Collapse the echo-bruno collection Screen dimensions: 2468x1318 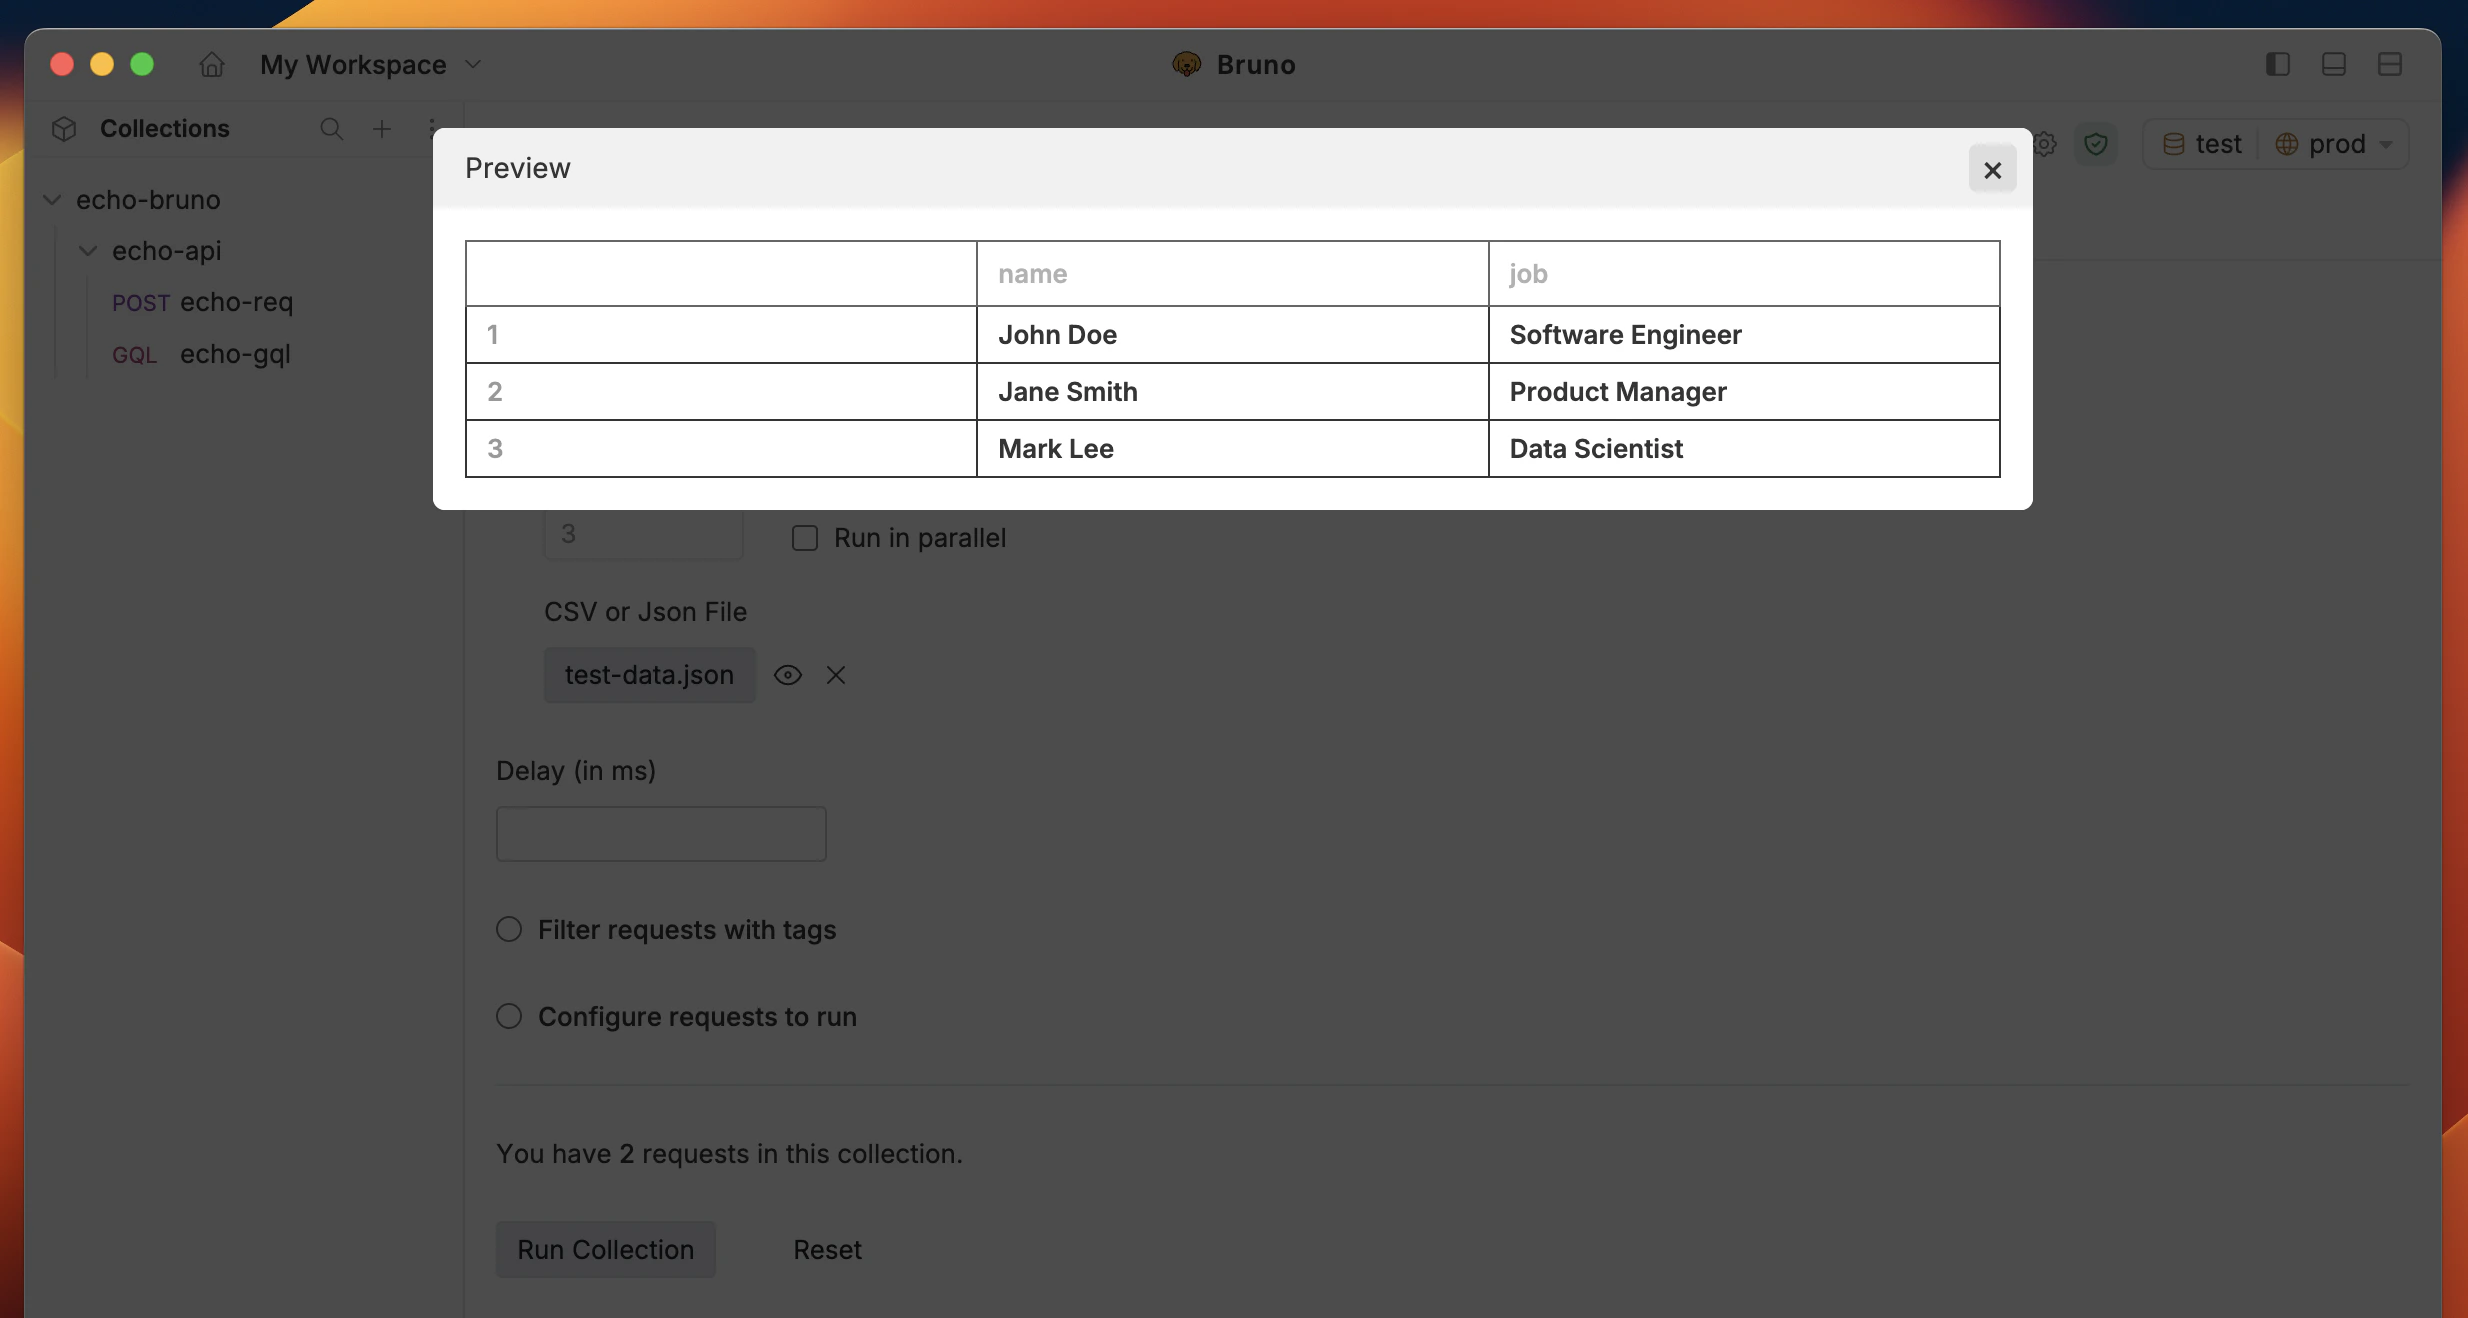53,200
